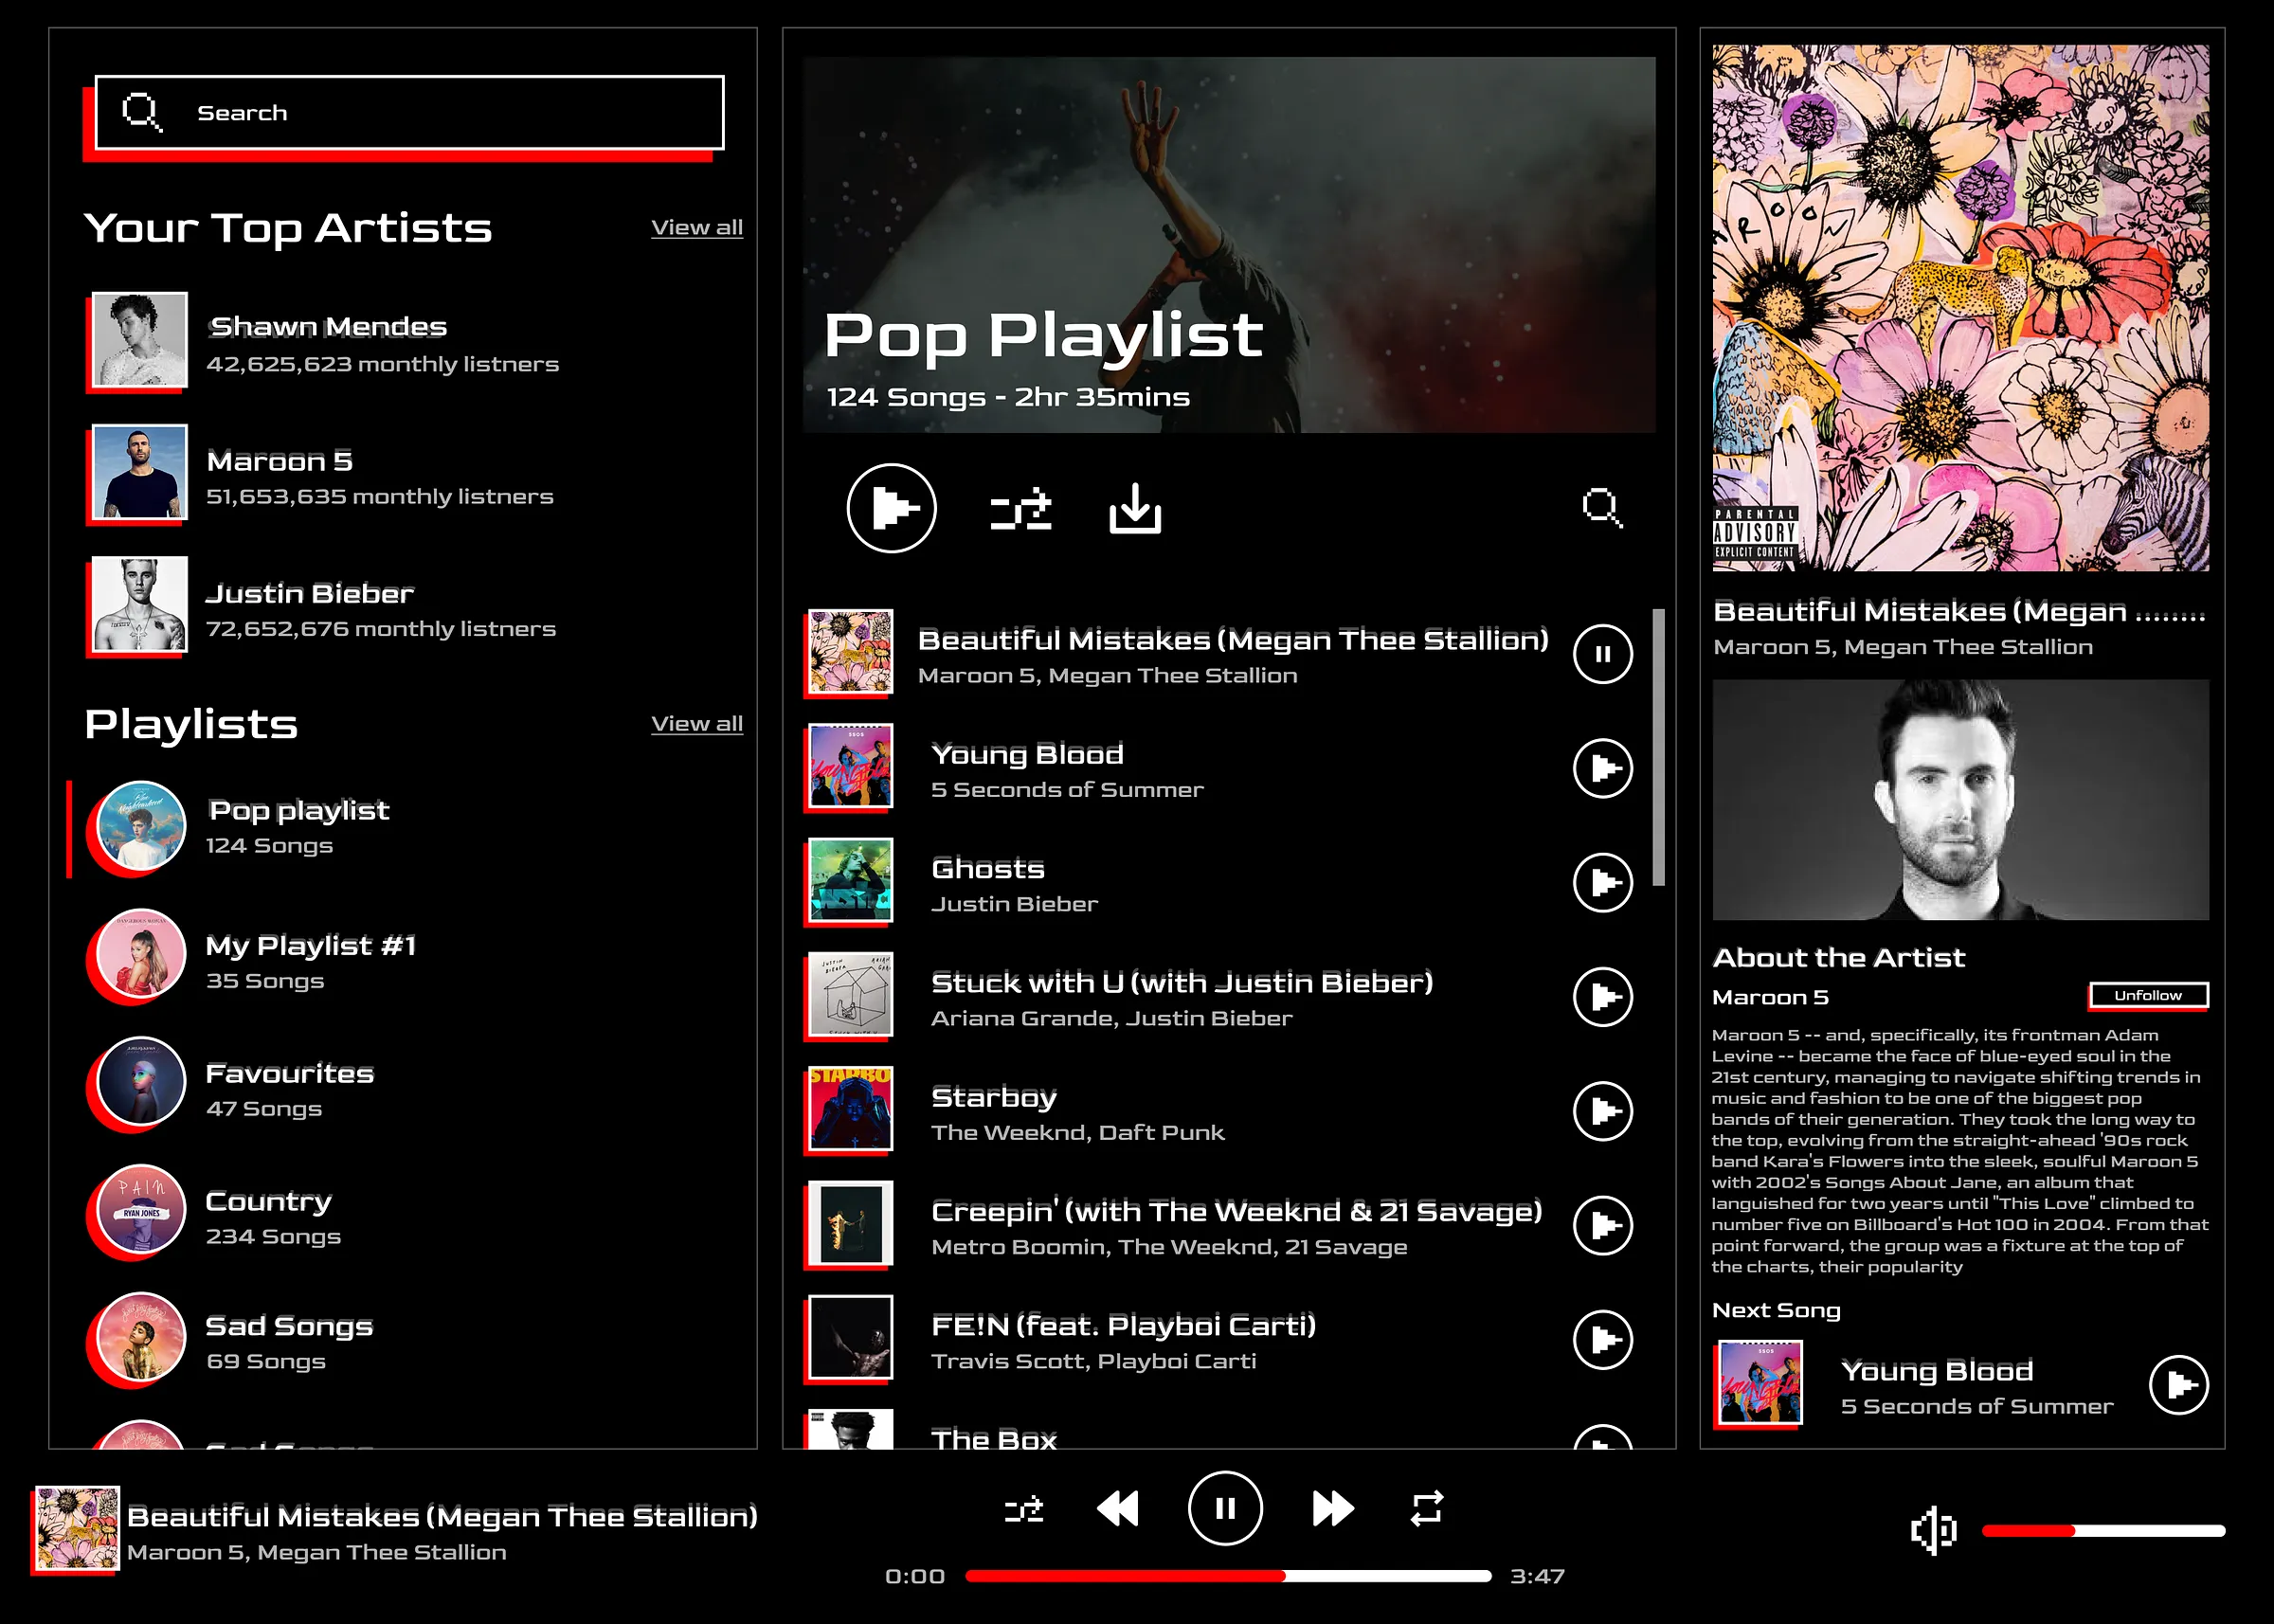2274x1624 pixels.
Task: Open View all for Playlists
Action: (x=697, y=723)
